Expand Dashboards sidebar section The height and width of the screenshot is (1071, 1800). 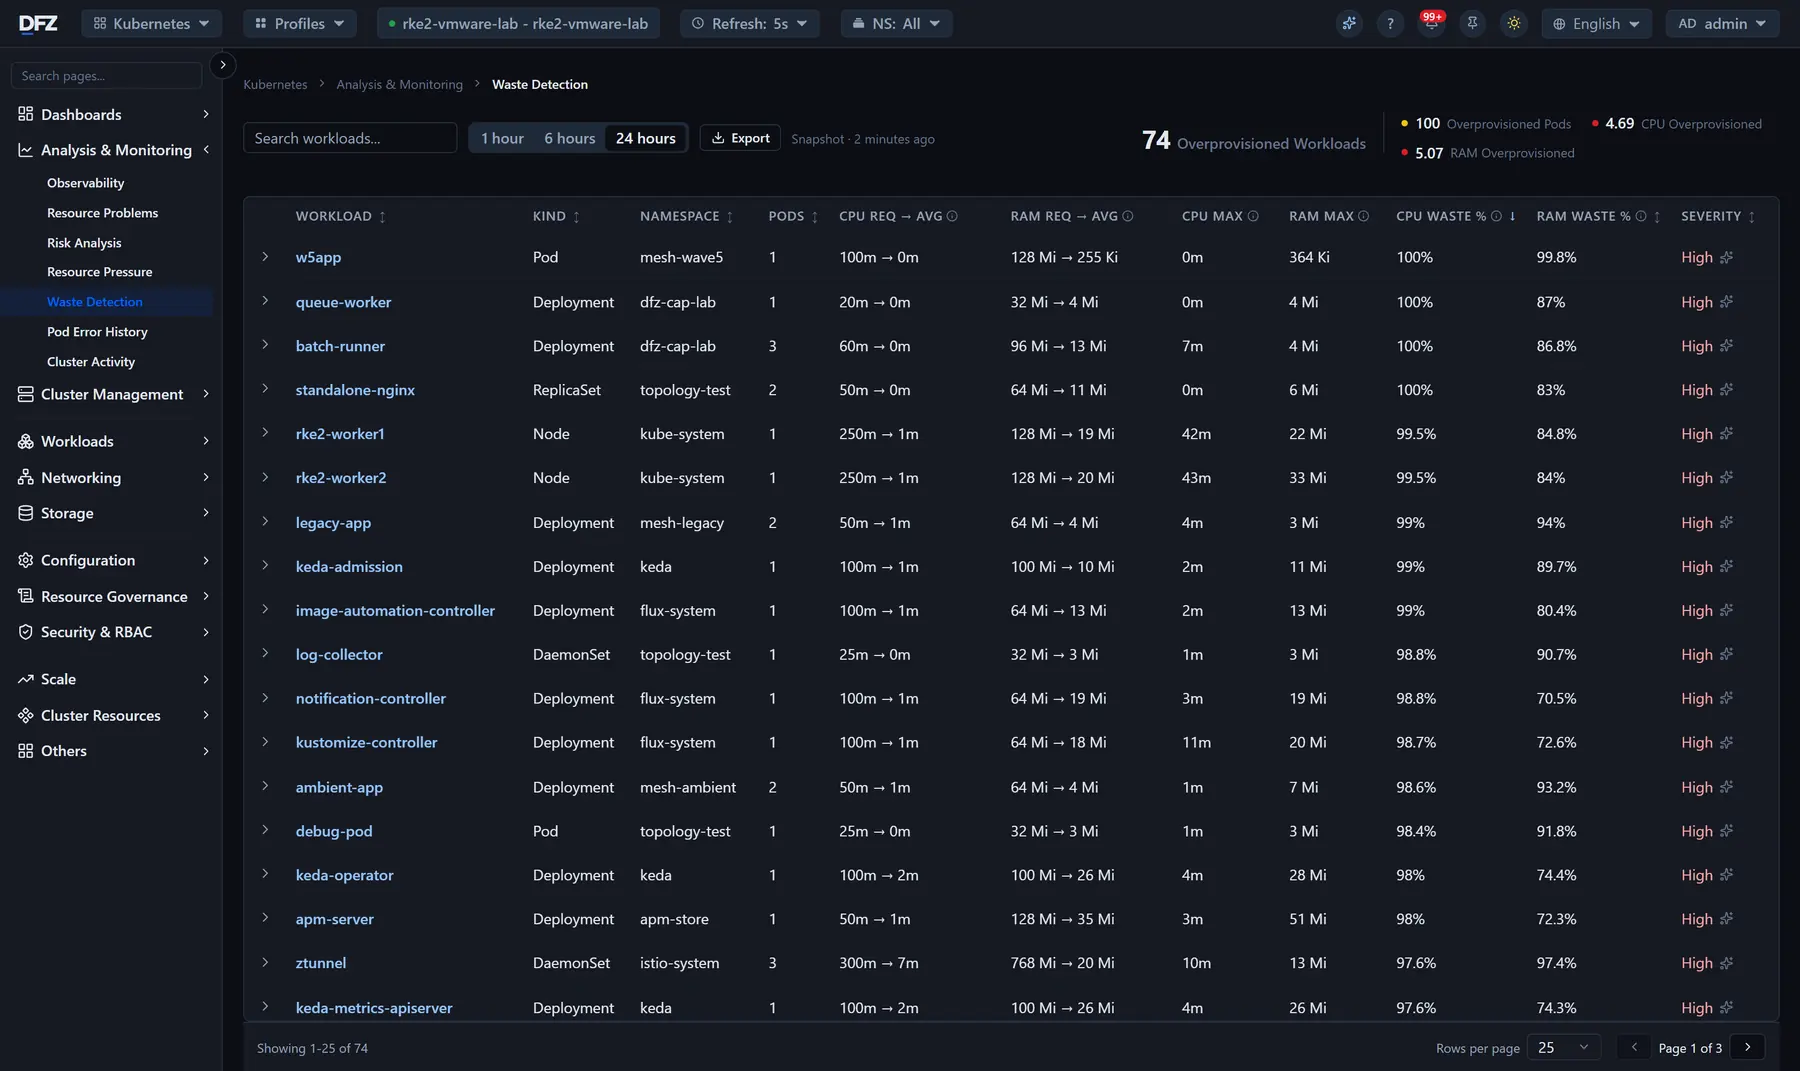pos(113,114)
